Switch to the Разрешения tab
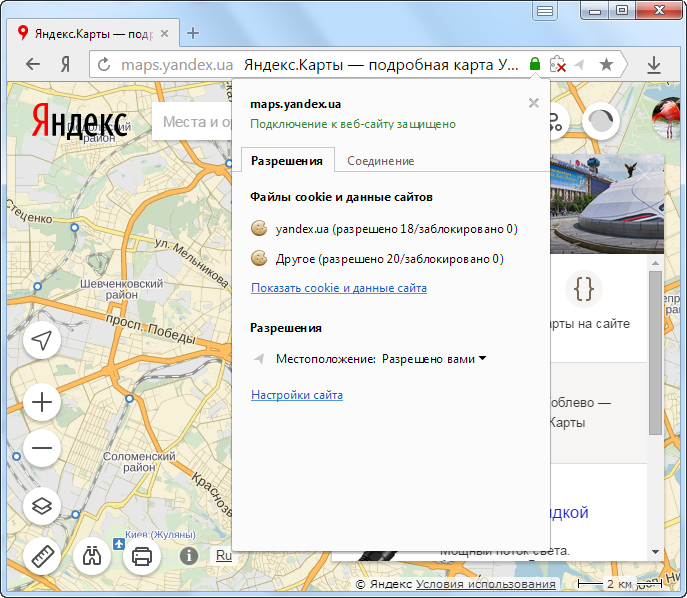Viewport: 687px width, 598px height. click(x=287, y=161)
